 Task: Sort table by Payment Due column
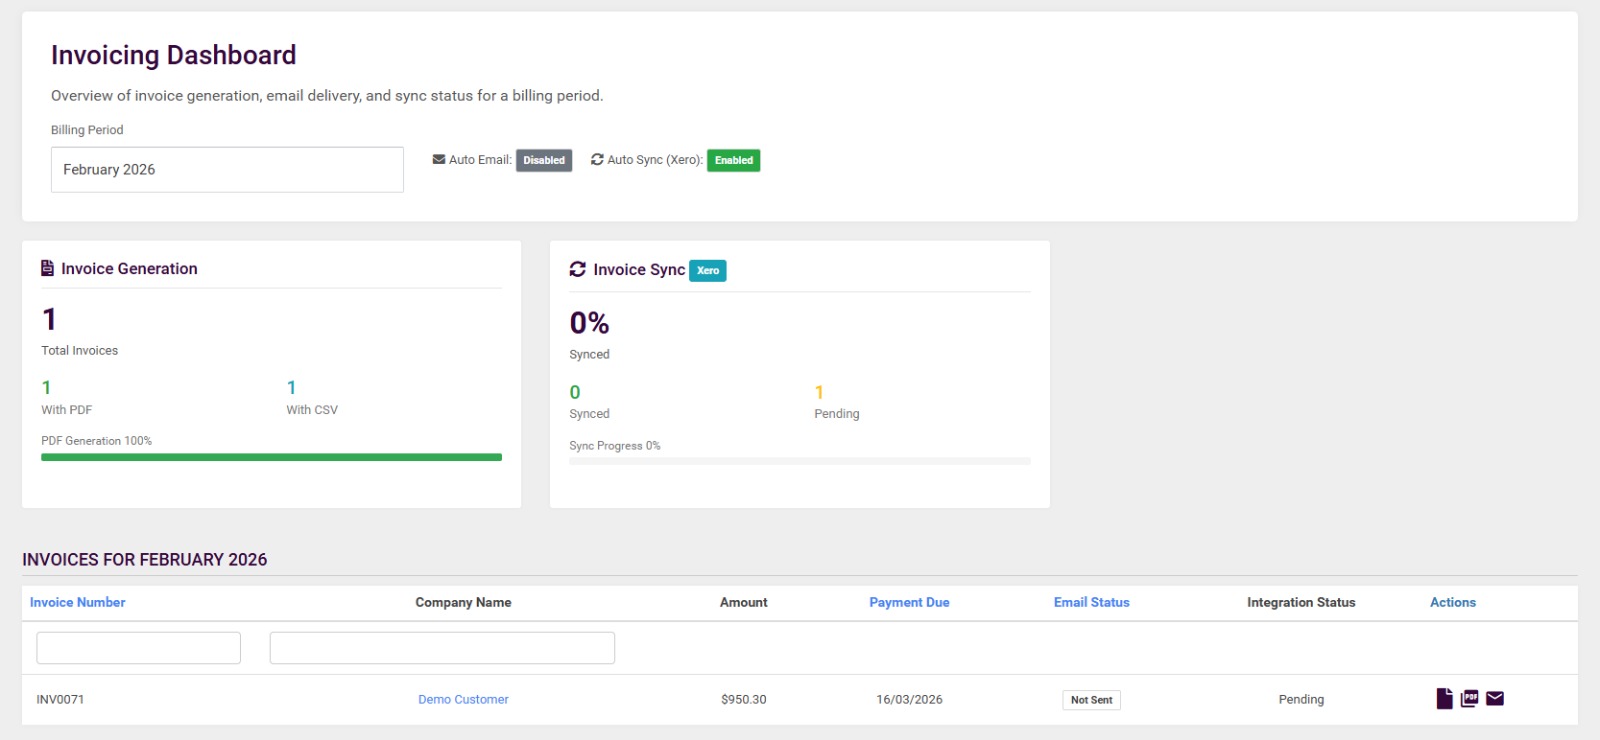909,603
